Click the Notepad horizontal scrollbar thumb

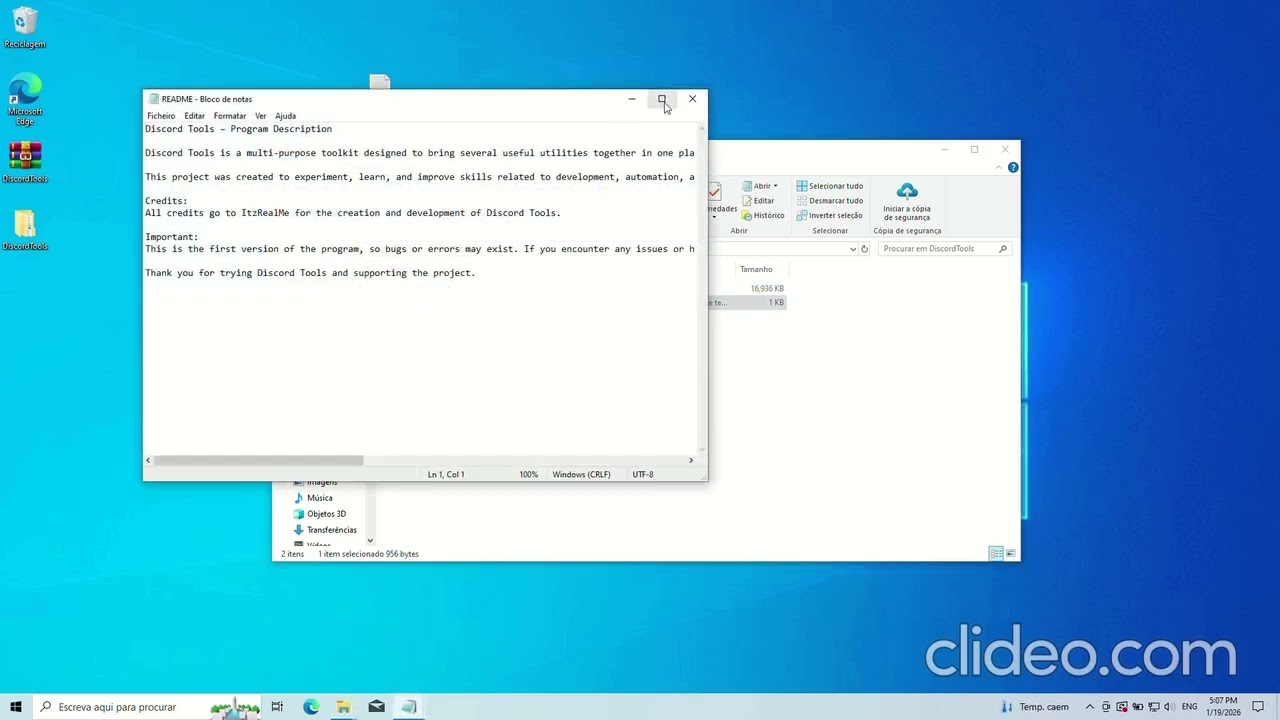click(258, 460)
